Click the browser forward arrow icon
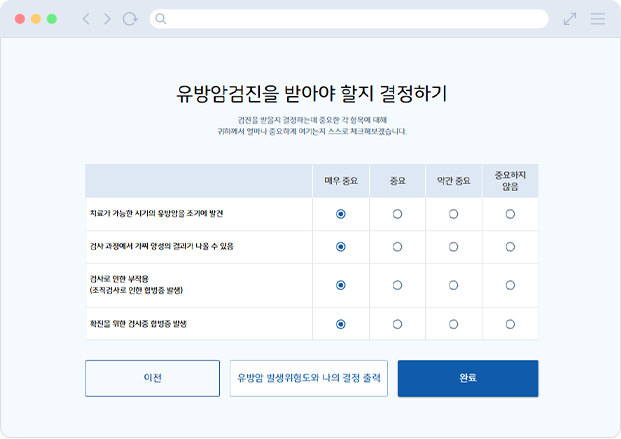The height and width of the screenshot is (439, 621). (x=107, y=19)
